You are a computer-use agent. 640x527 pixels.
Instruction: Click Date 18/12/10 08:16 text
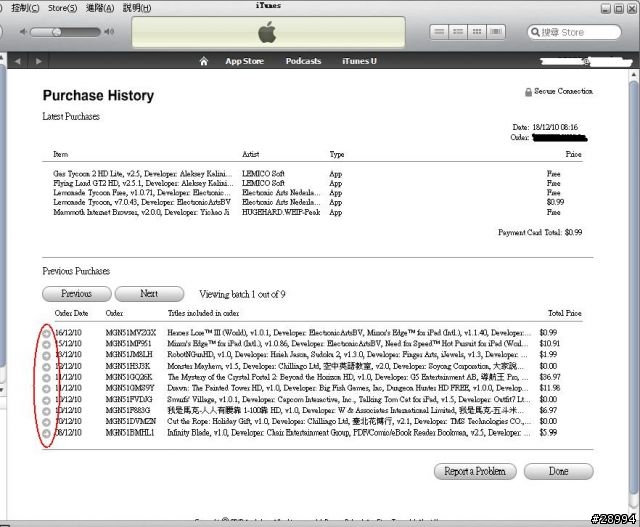[545, 127]
